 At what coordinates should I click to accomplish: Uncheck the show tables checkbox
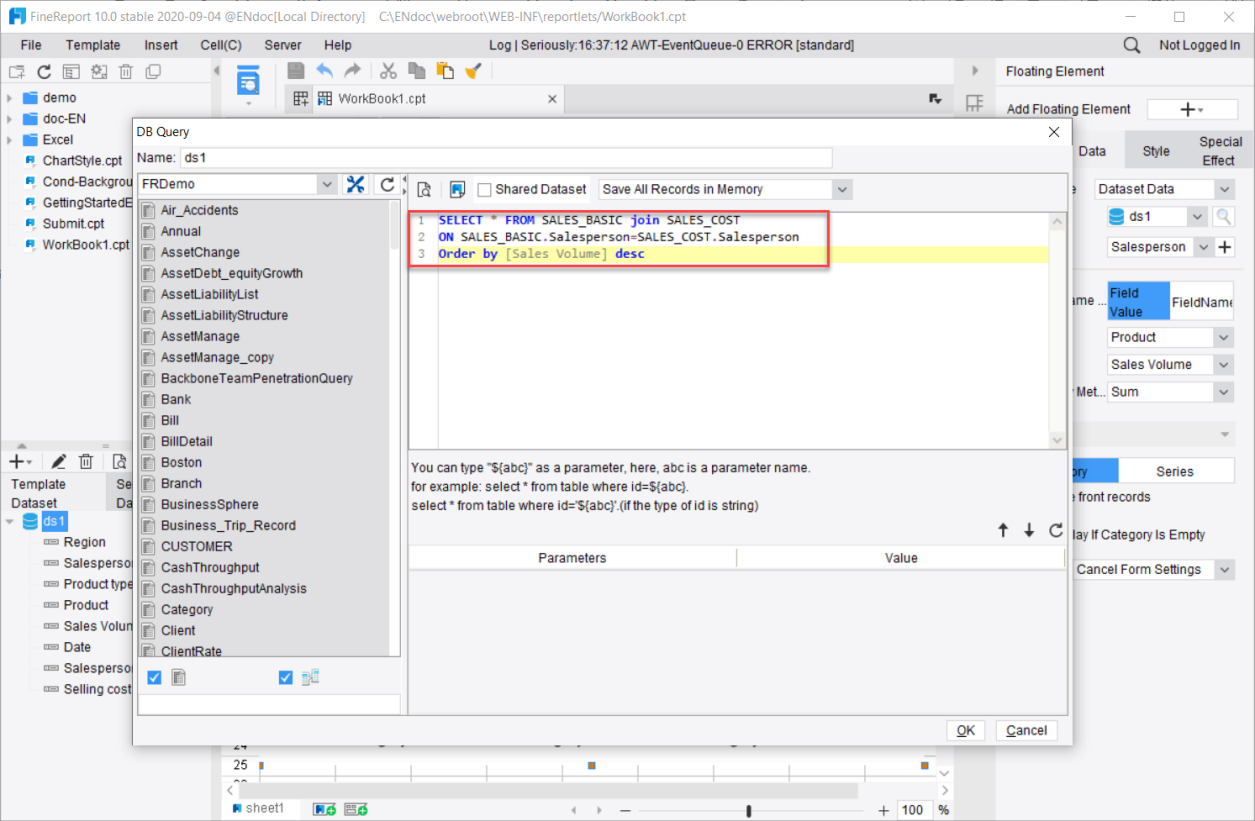(x=154, y=678)
